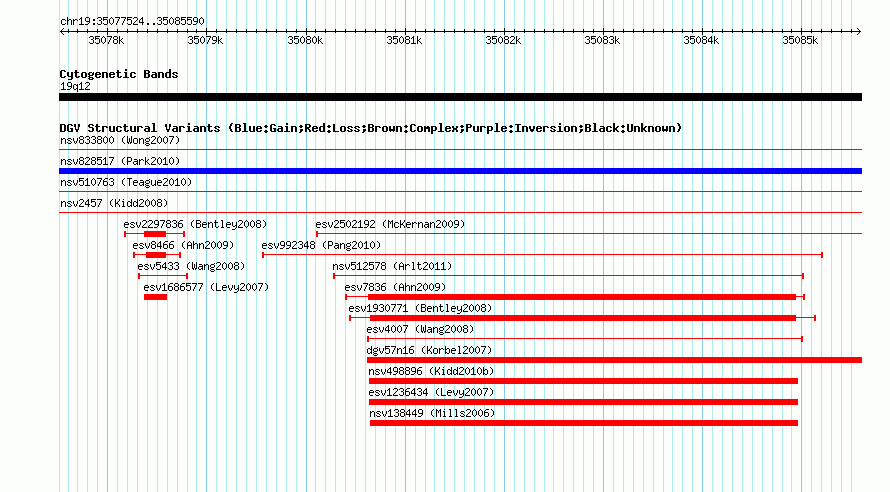Open variant nsv138449 (Mills2006) label
The width and height of the screenshot is (890, 492).
(x=432, y=413)
